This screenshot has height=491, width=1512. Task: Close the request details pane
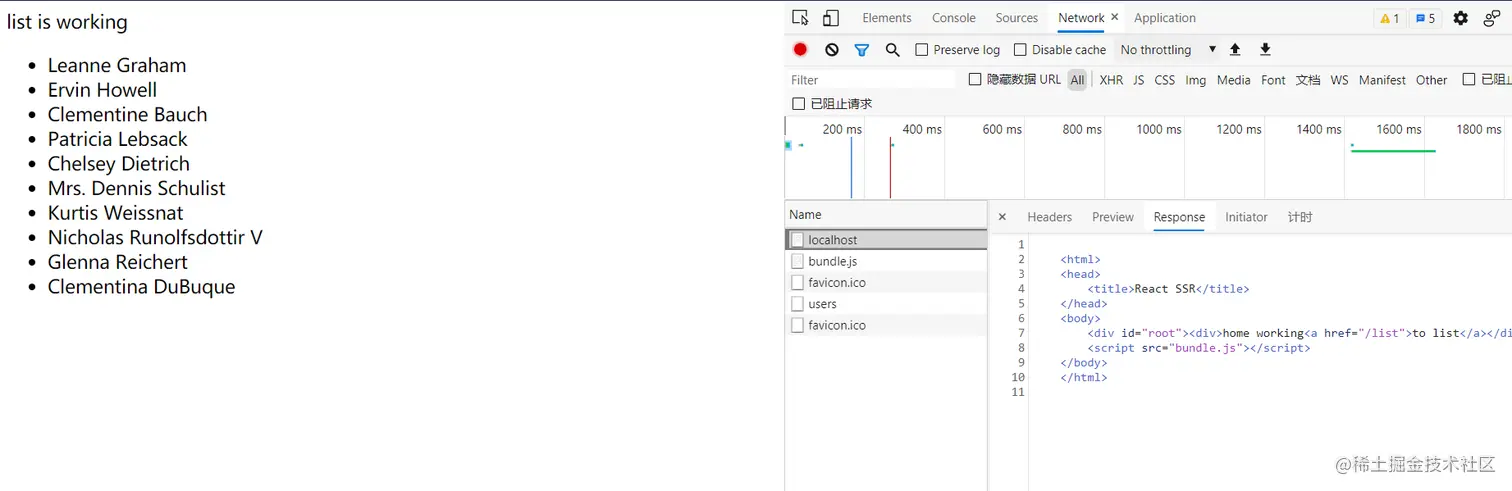[1002, 217]
